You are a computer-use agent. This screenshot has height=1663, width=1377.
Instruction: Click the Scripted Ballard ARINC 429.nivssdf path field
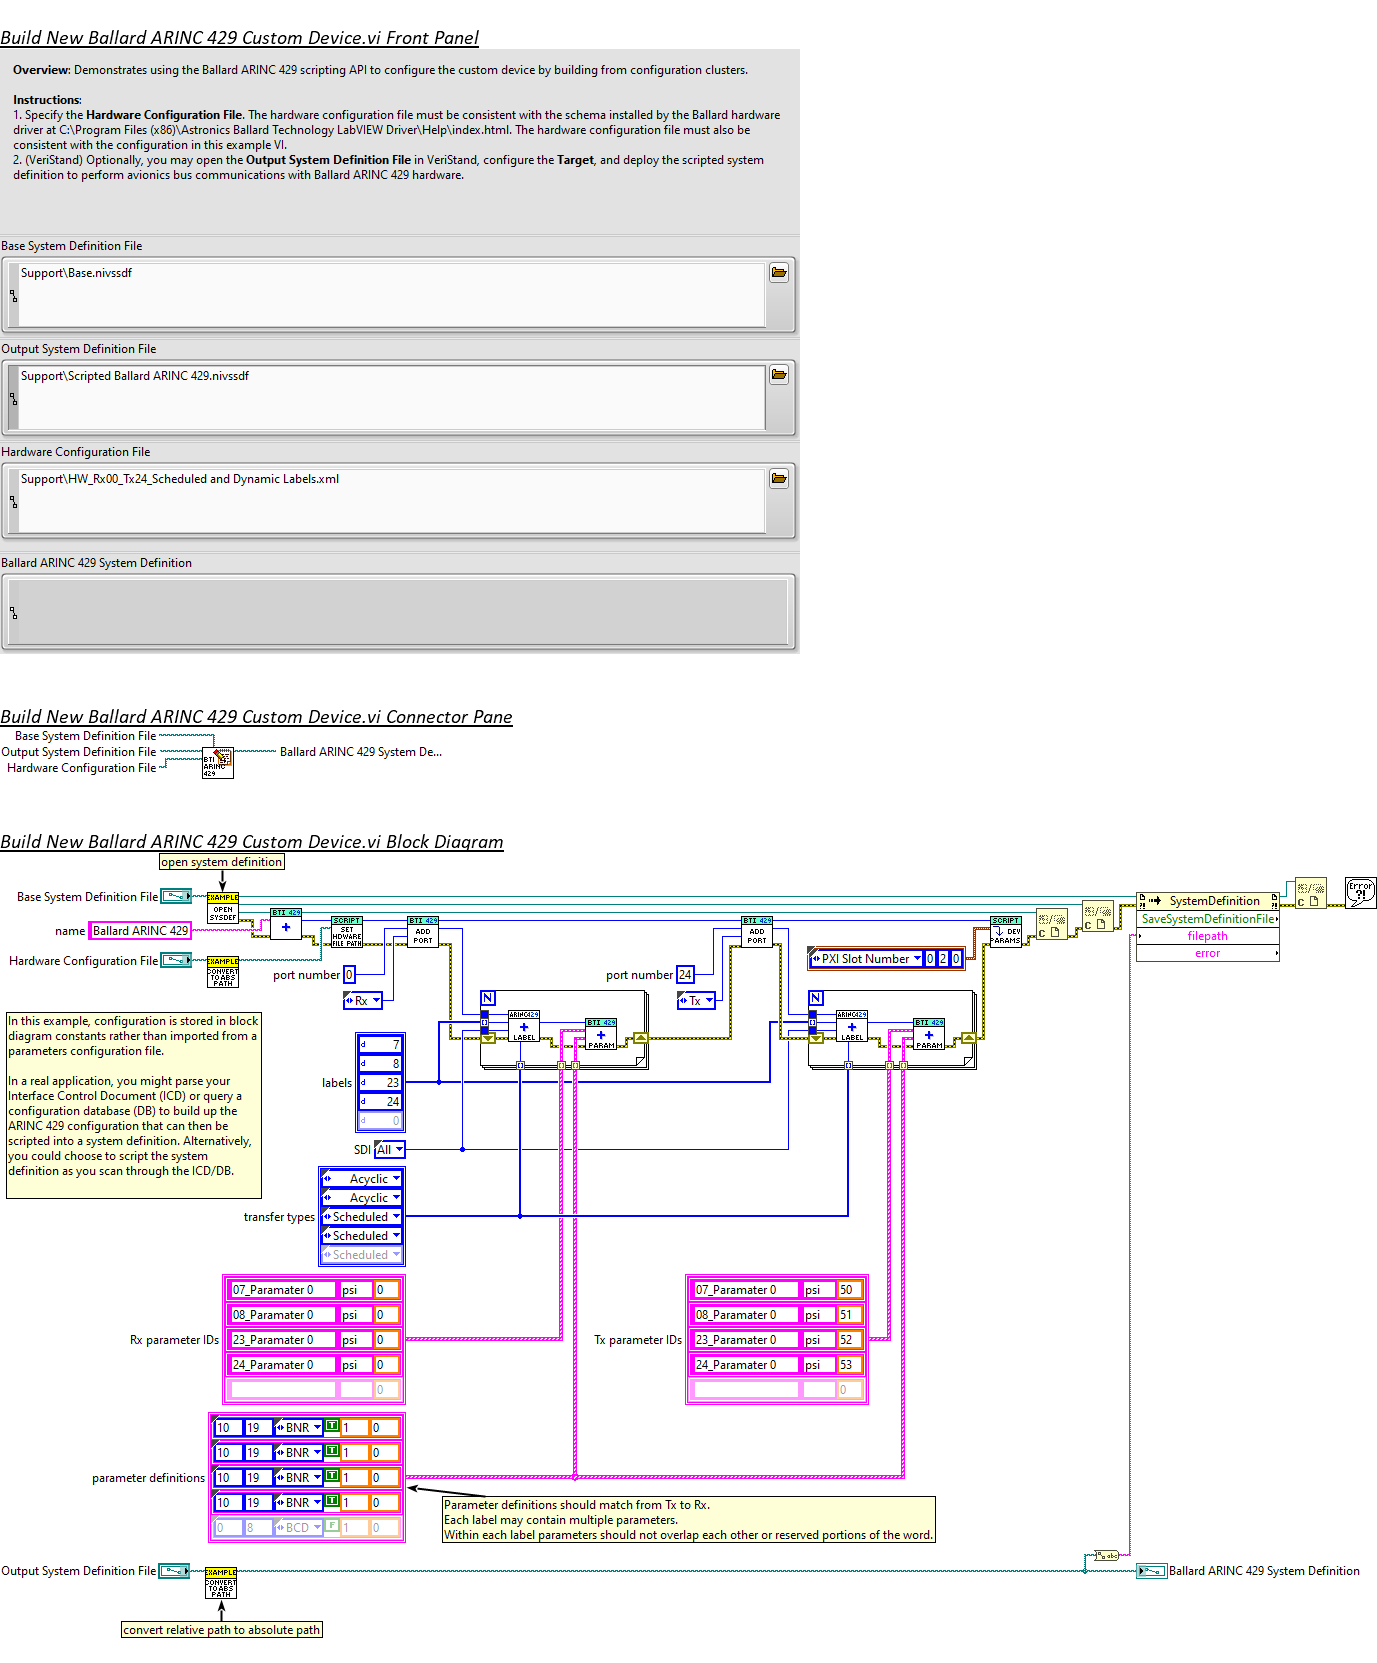pos(391,398)
